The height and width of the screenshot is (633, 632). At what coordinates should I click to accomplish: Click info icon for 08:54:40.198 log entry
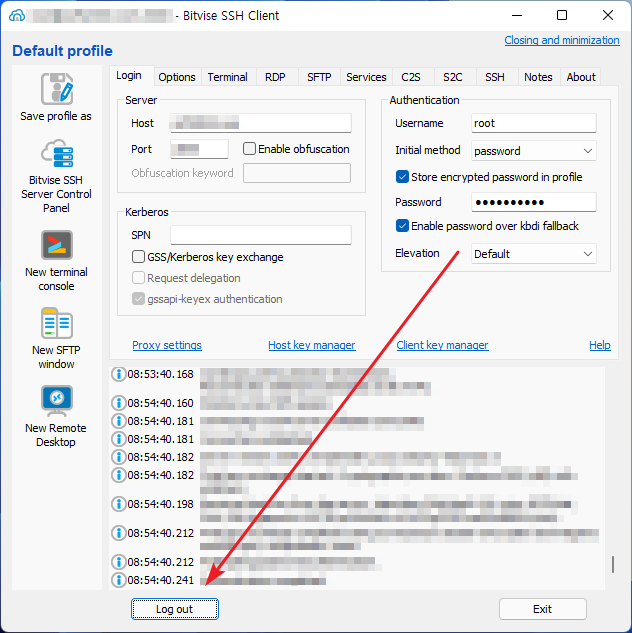[119, 504]
